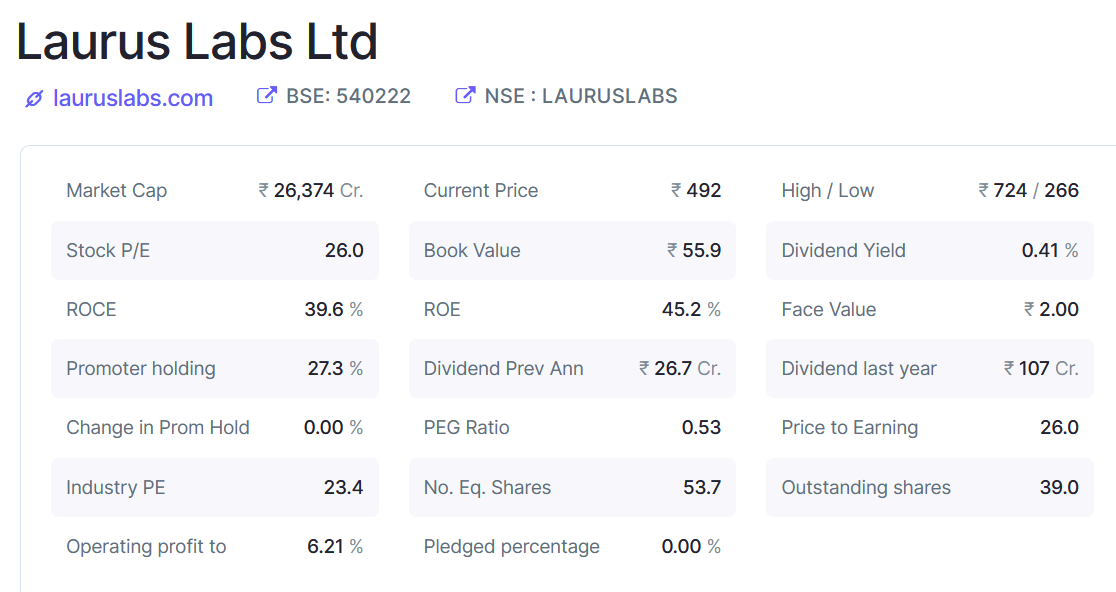Select the ROE value 45.2 %
Image resolution: width=1116 pixels, height=592 pixels.
pos(690,310)
